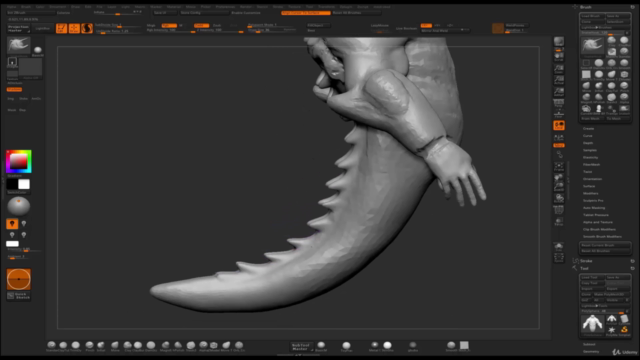Expand the Tablet Pressure section
The height and width of the screenshot is (360, 640).
(x=596, y=215)
